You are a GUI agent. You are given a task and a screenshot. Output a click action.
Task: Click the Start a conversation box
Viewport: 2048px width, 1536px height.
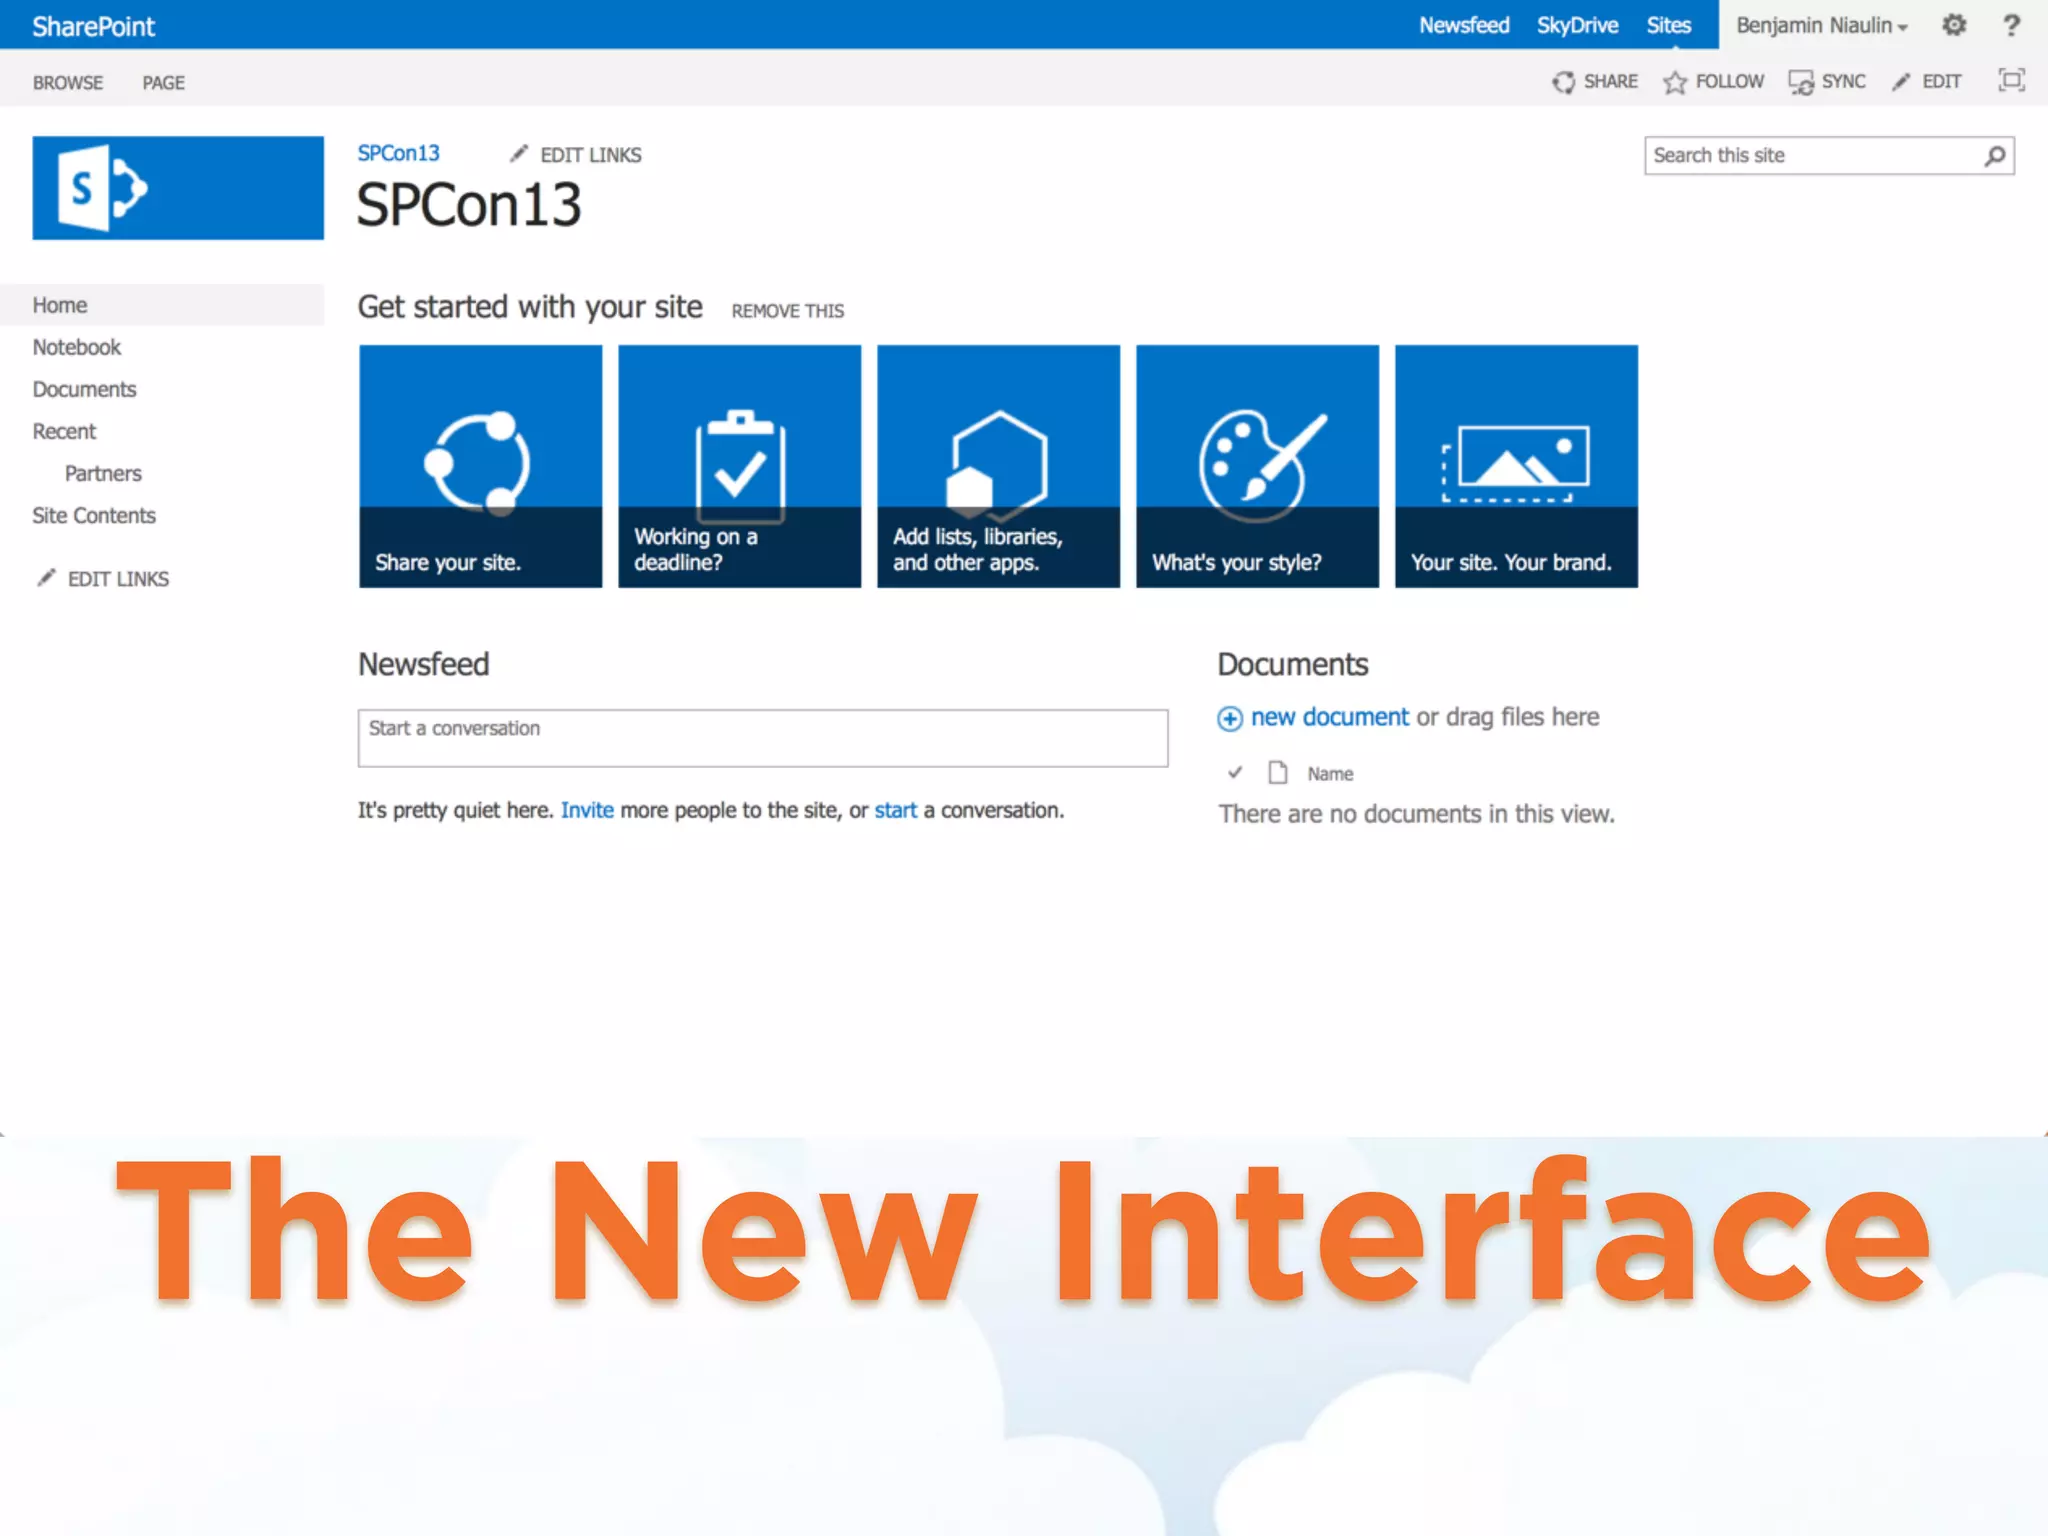(x=763, y=738)
